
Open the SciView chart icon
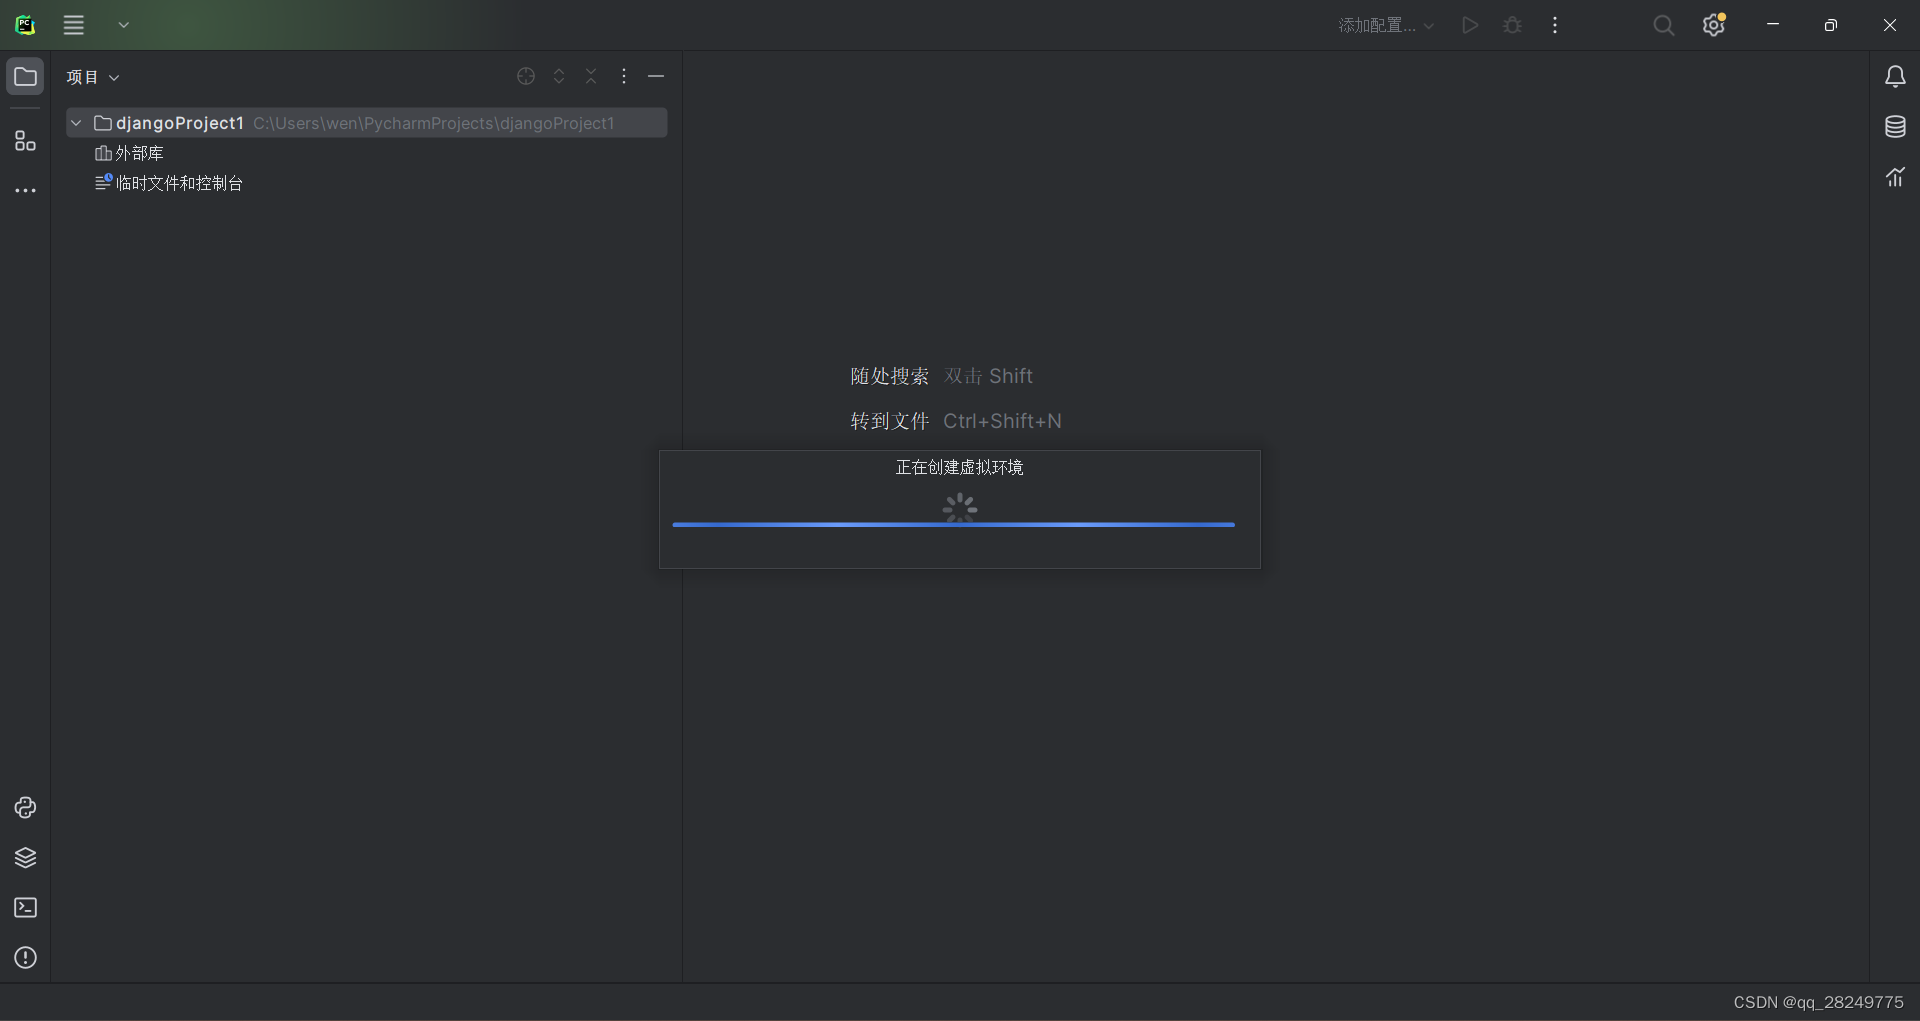[1895, 177]
